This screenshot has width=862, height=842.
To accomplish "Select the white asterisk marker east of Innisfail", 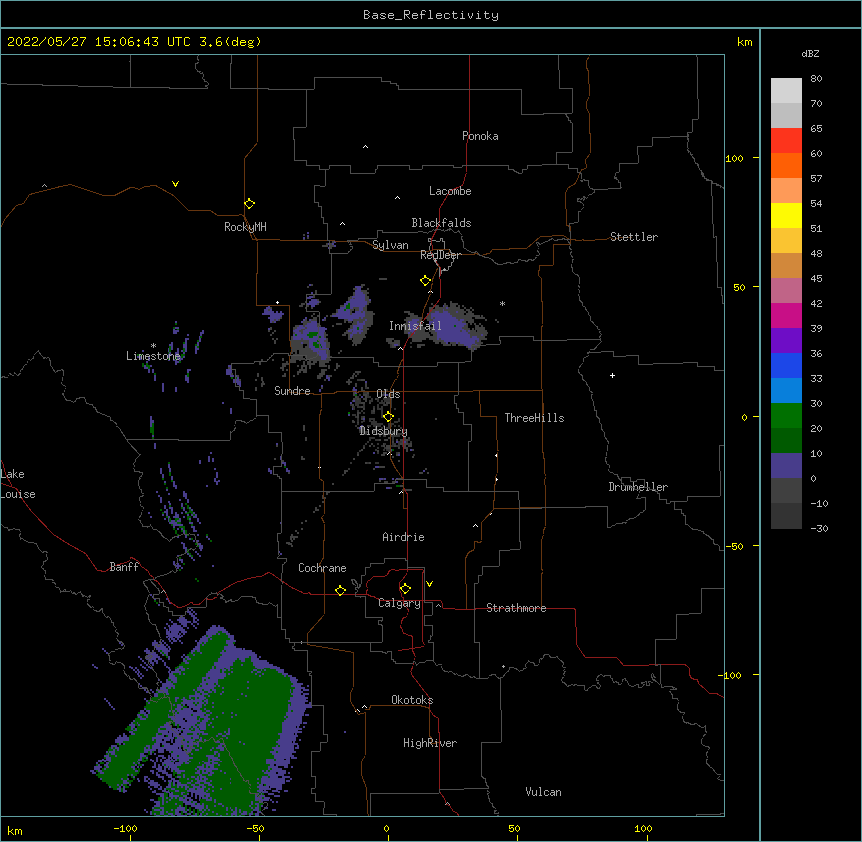I will [502, 303].
